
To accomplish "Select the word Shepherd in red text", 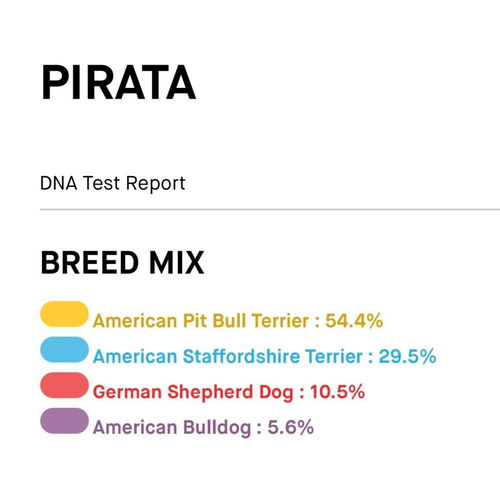I will click(210, 392).
